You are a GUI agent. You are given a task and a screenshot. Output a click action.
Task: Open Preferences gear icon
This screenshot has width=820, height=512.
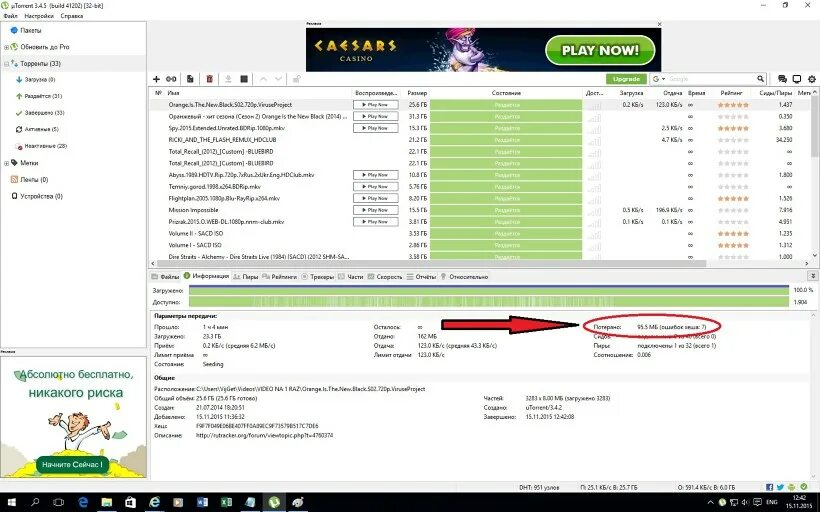(x=812, y=79)
